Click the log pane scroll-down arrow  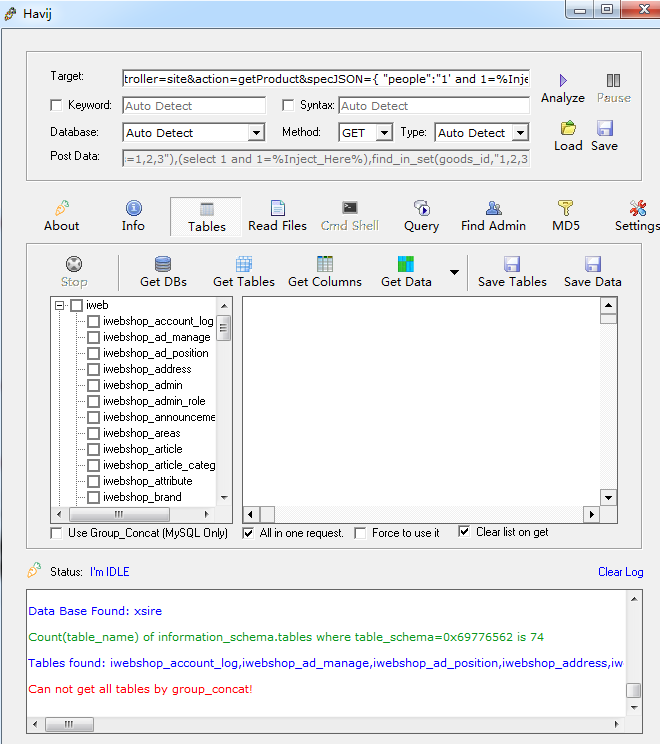pos(634,707)
